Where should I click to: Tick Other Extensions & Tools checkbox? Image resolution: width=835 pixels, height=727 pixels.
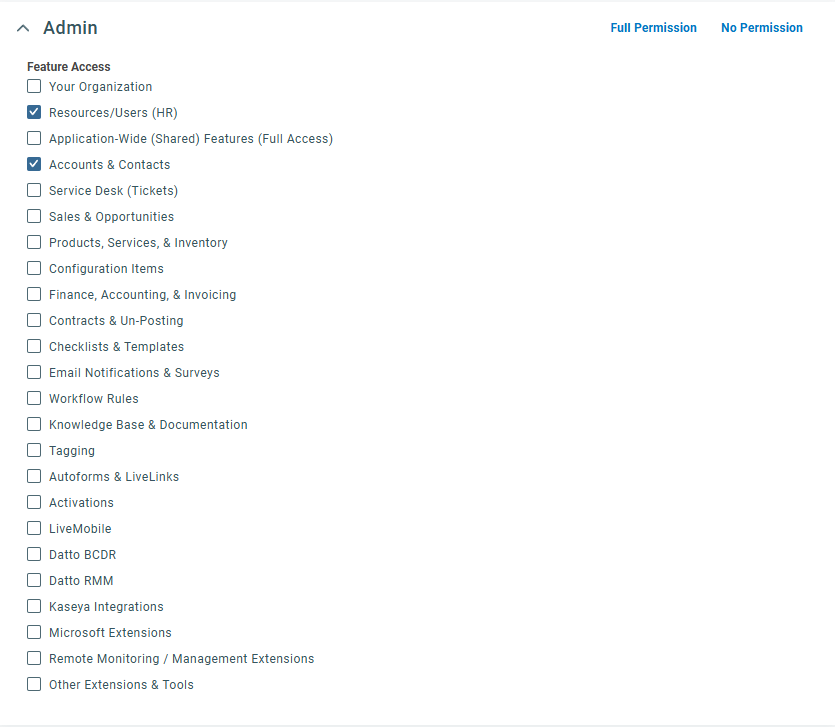tap(34, 684)
